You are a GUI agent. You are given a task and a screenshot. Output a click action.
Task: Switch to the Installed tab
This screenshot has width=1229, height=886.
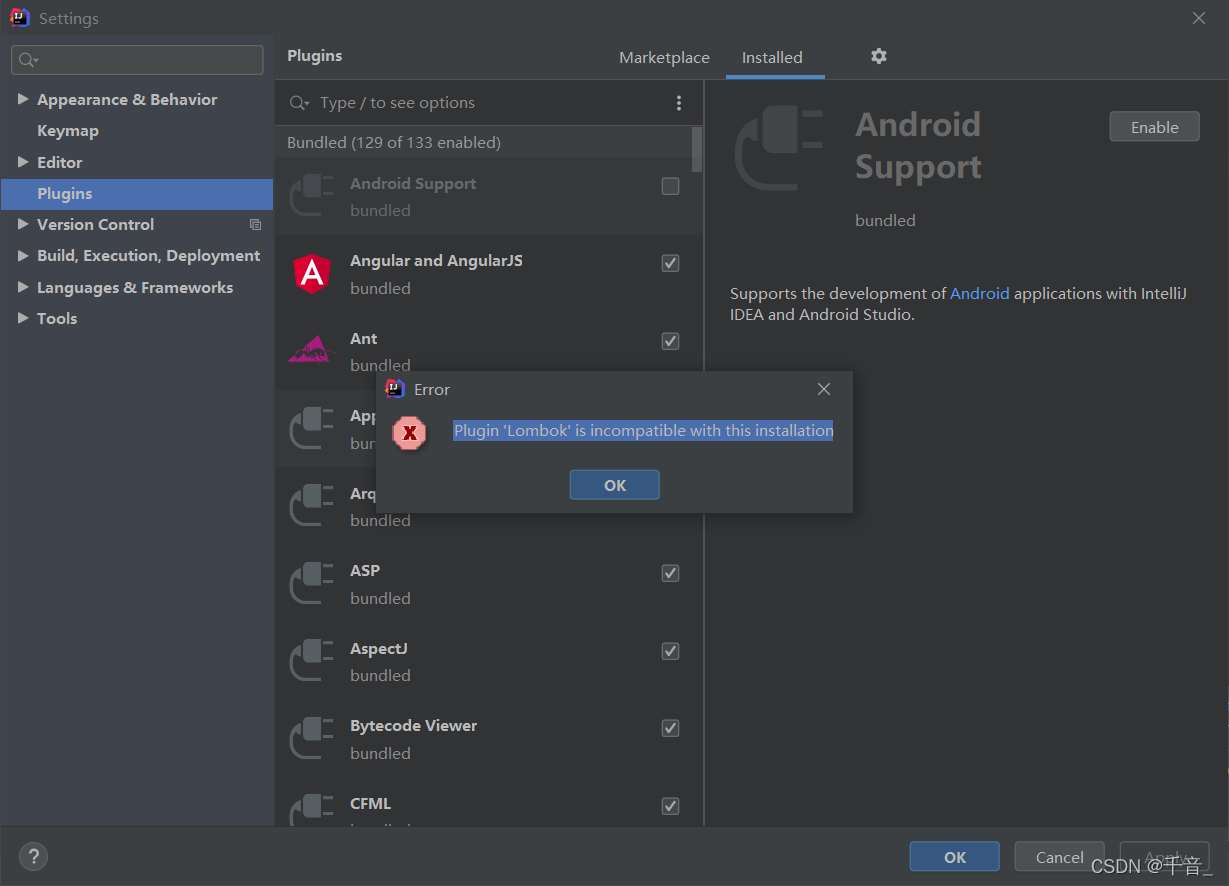[772, 58]
